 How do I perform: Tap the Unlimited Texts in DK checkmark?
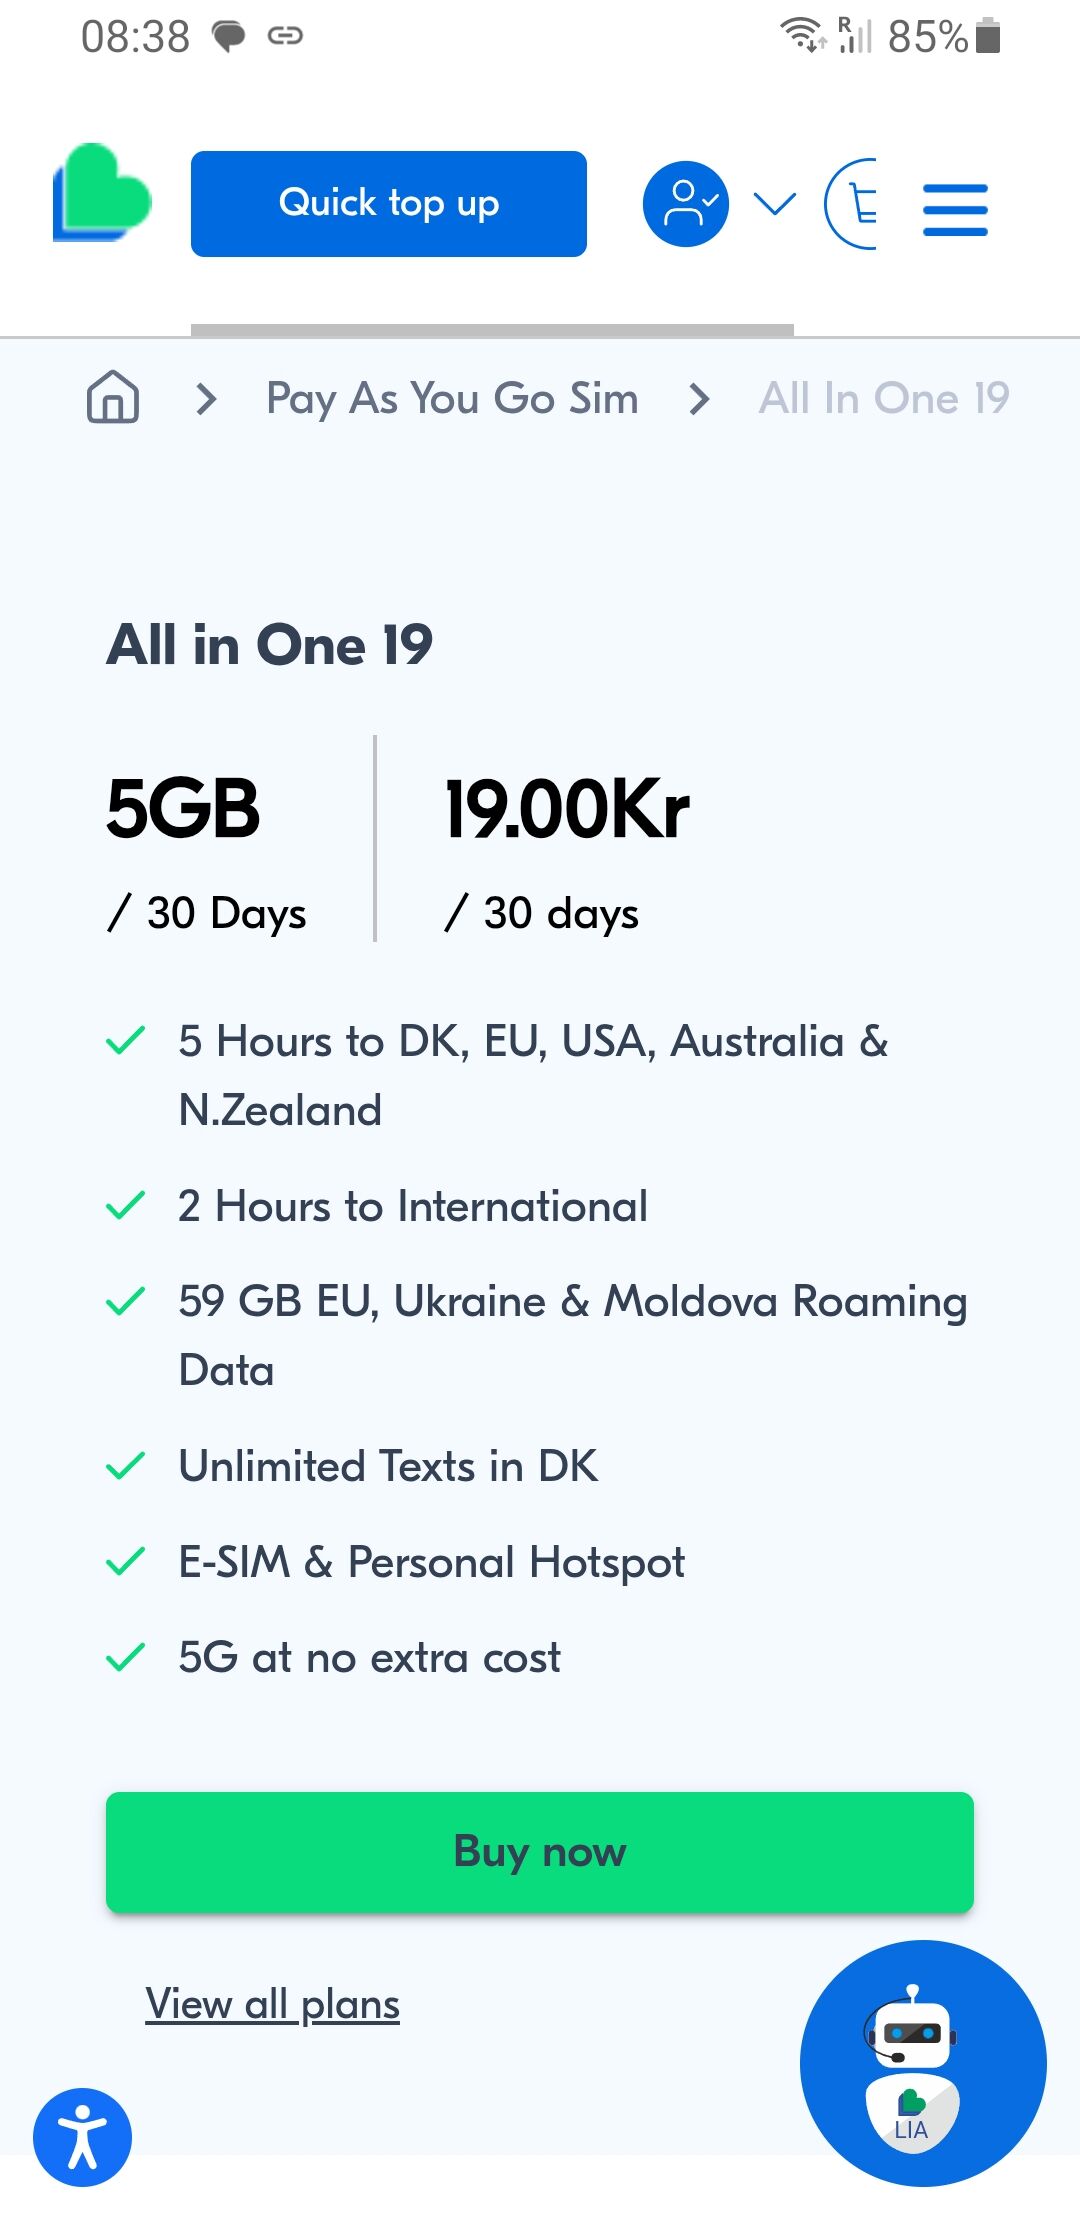point(126,1466)
